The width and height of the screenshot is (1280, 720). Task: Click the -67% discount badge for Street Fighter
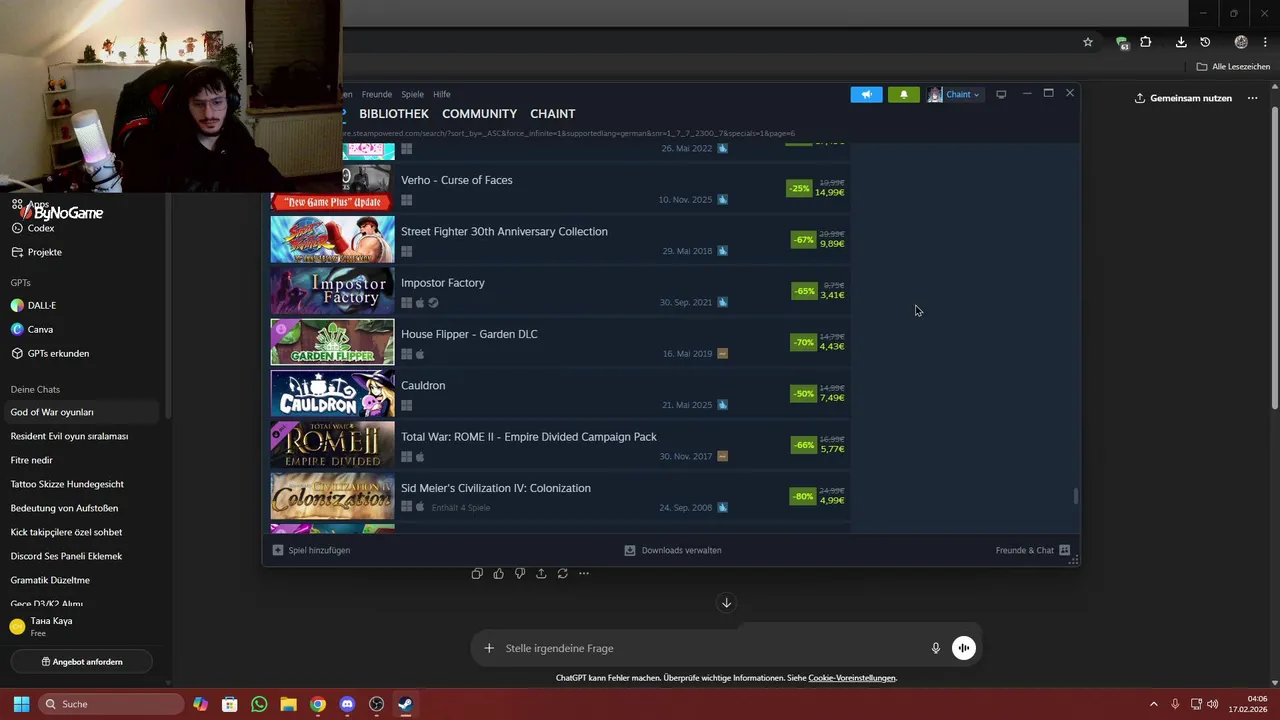pos(803,240)
